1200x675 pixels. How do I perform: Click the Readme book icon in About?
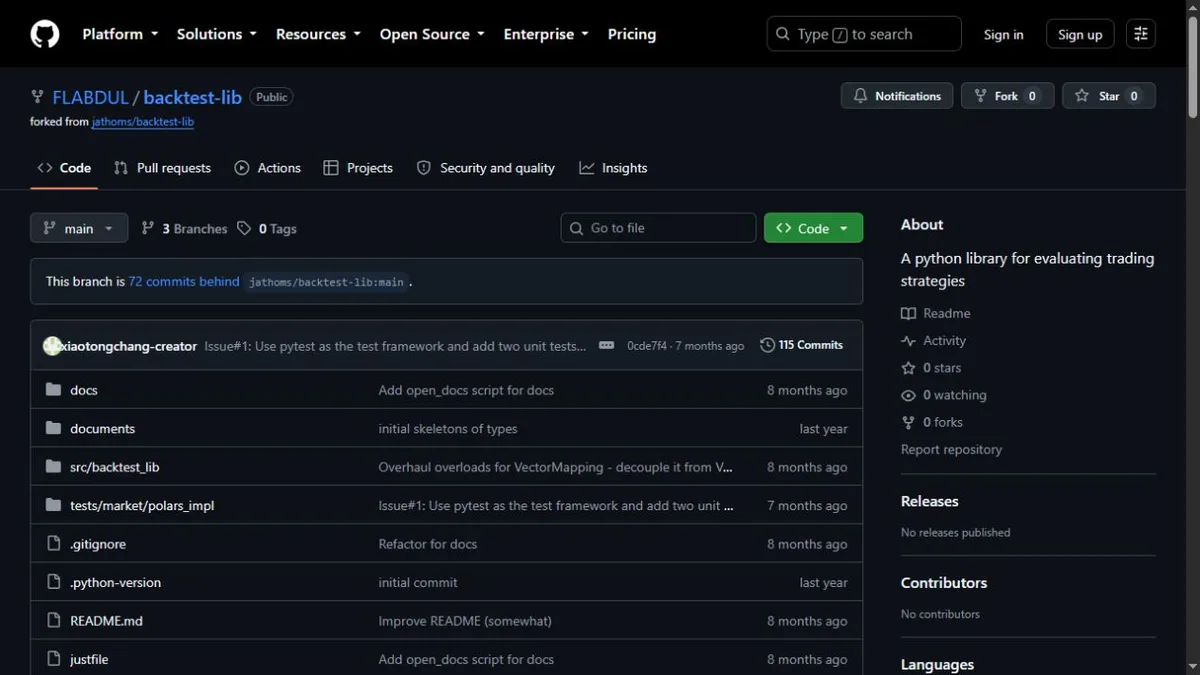tap(908, 314)
